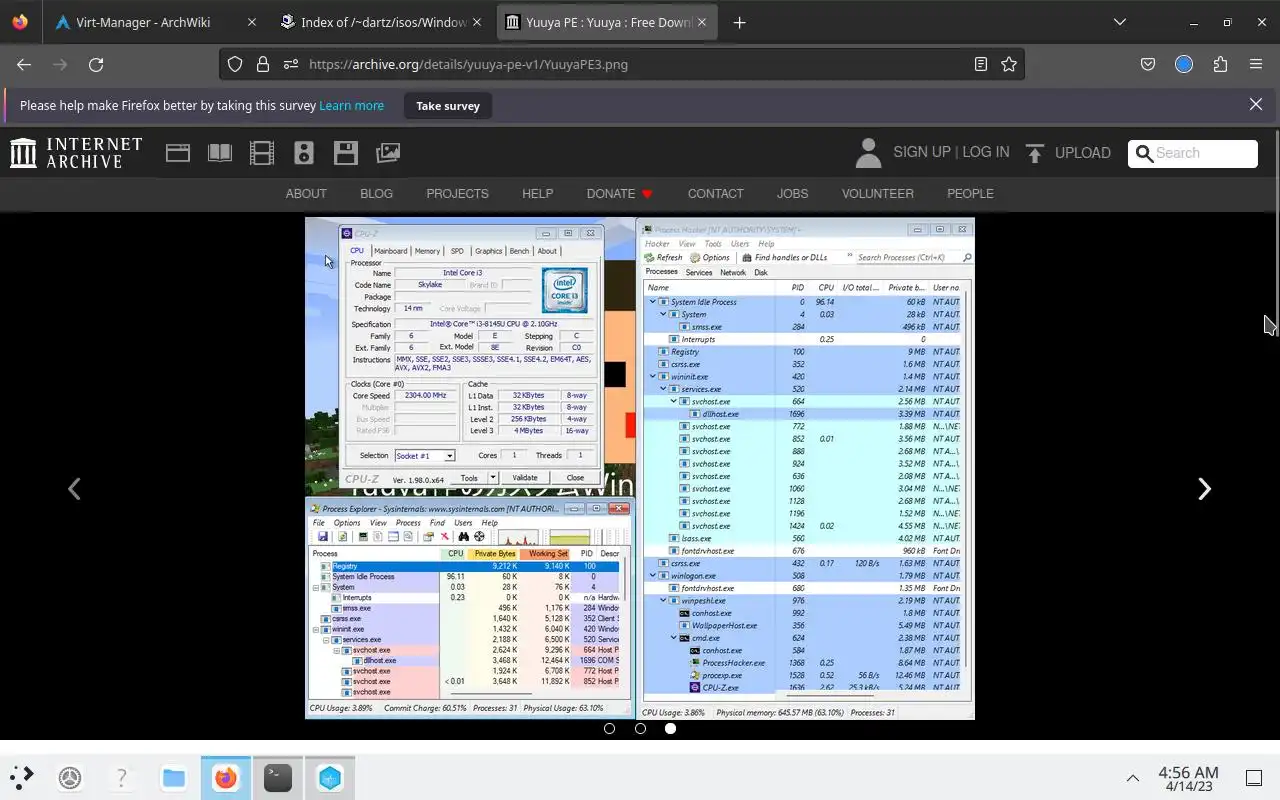Open the PROJECTS navigation item

pos(457,193)
